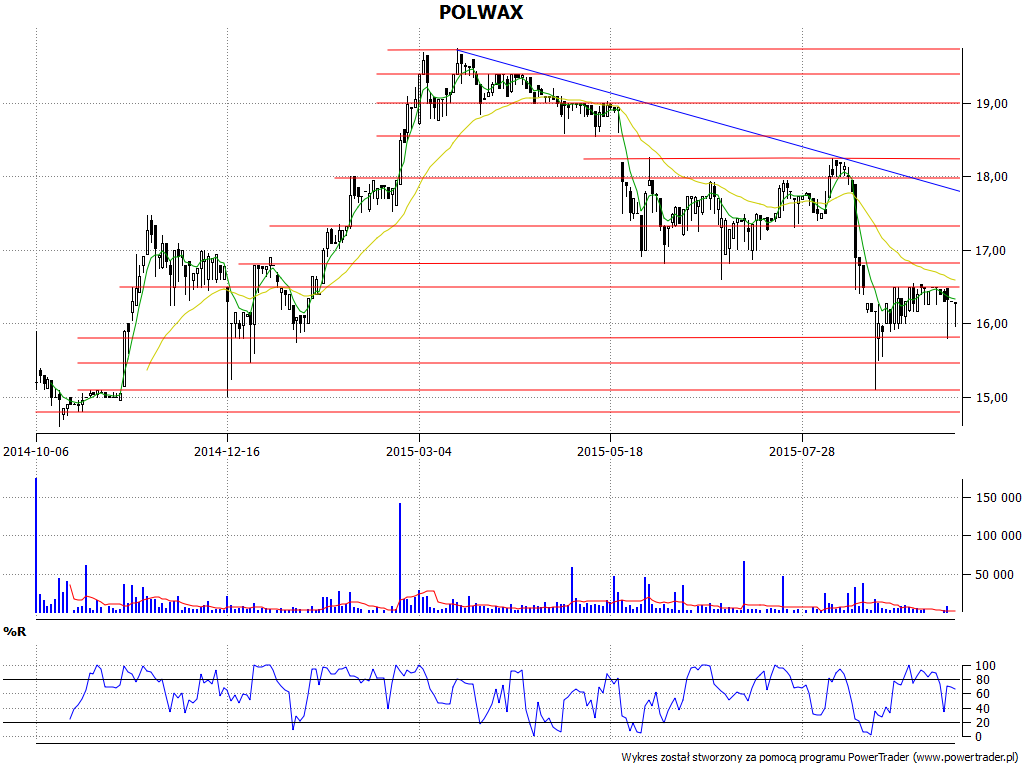Screen dimensions: 1024x768
Task: Click the 100 level on %R axis
Action: 985,666
